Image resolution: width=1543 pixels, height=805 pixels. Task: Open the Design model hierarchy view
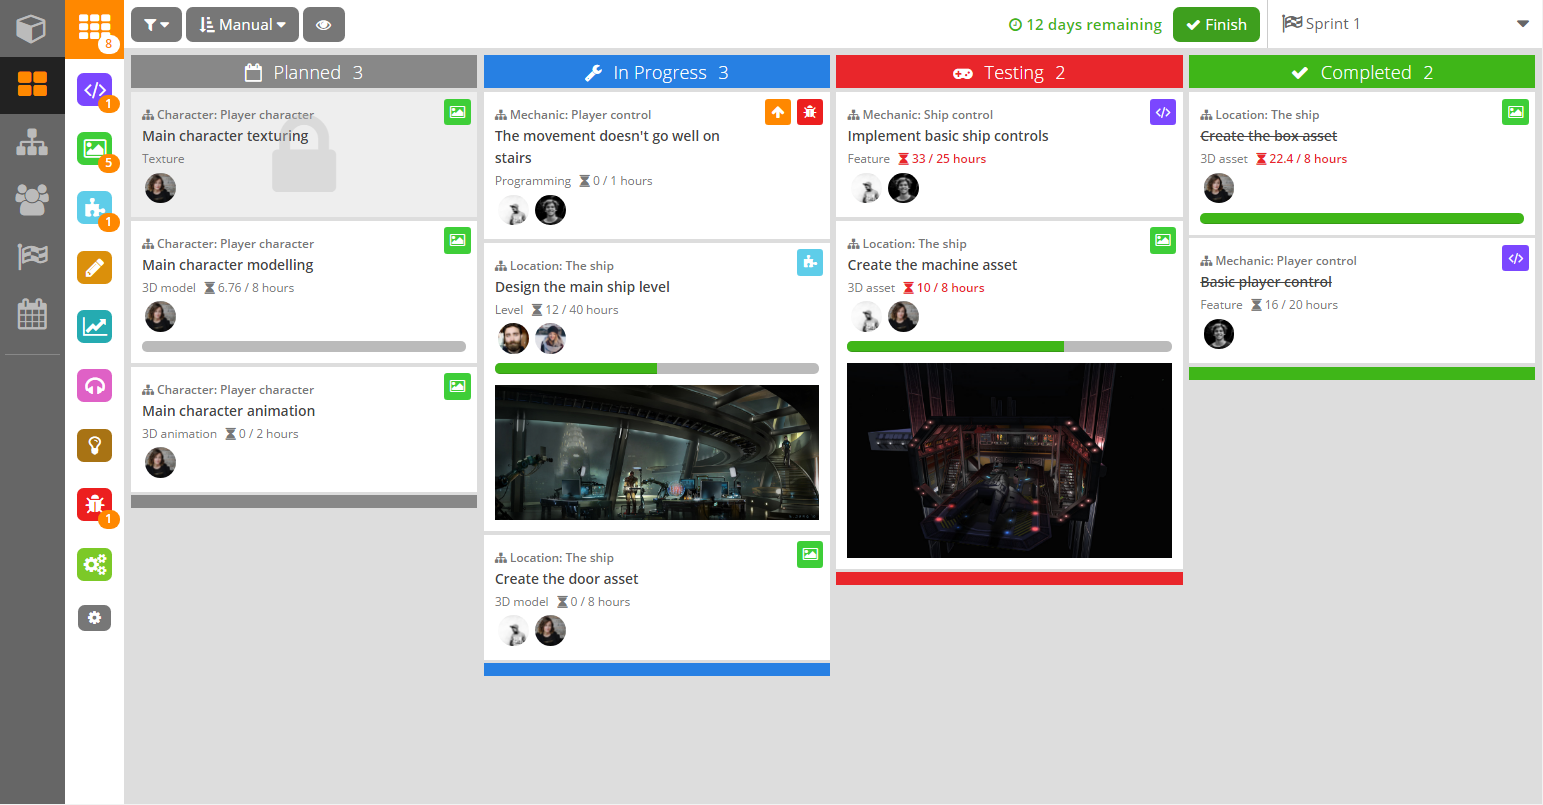click(33, 142)
